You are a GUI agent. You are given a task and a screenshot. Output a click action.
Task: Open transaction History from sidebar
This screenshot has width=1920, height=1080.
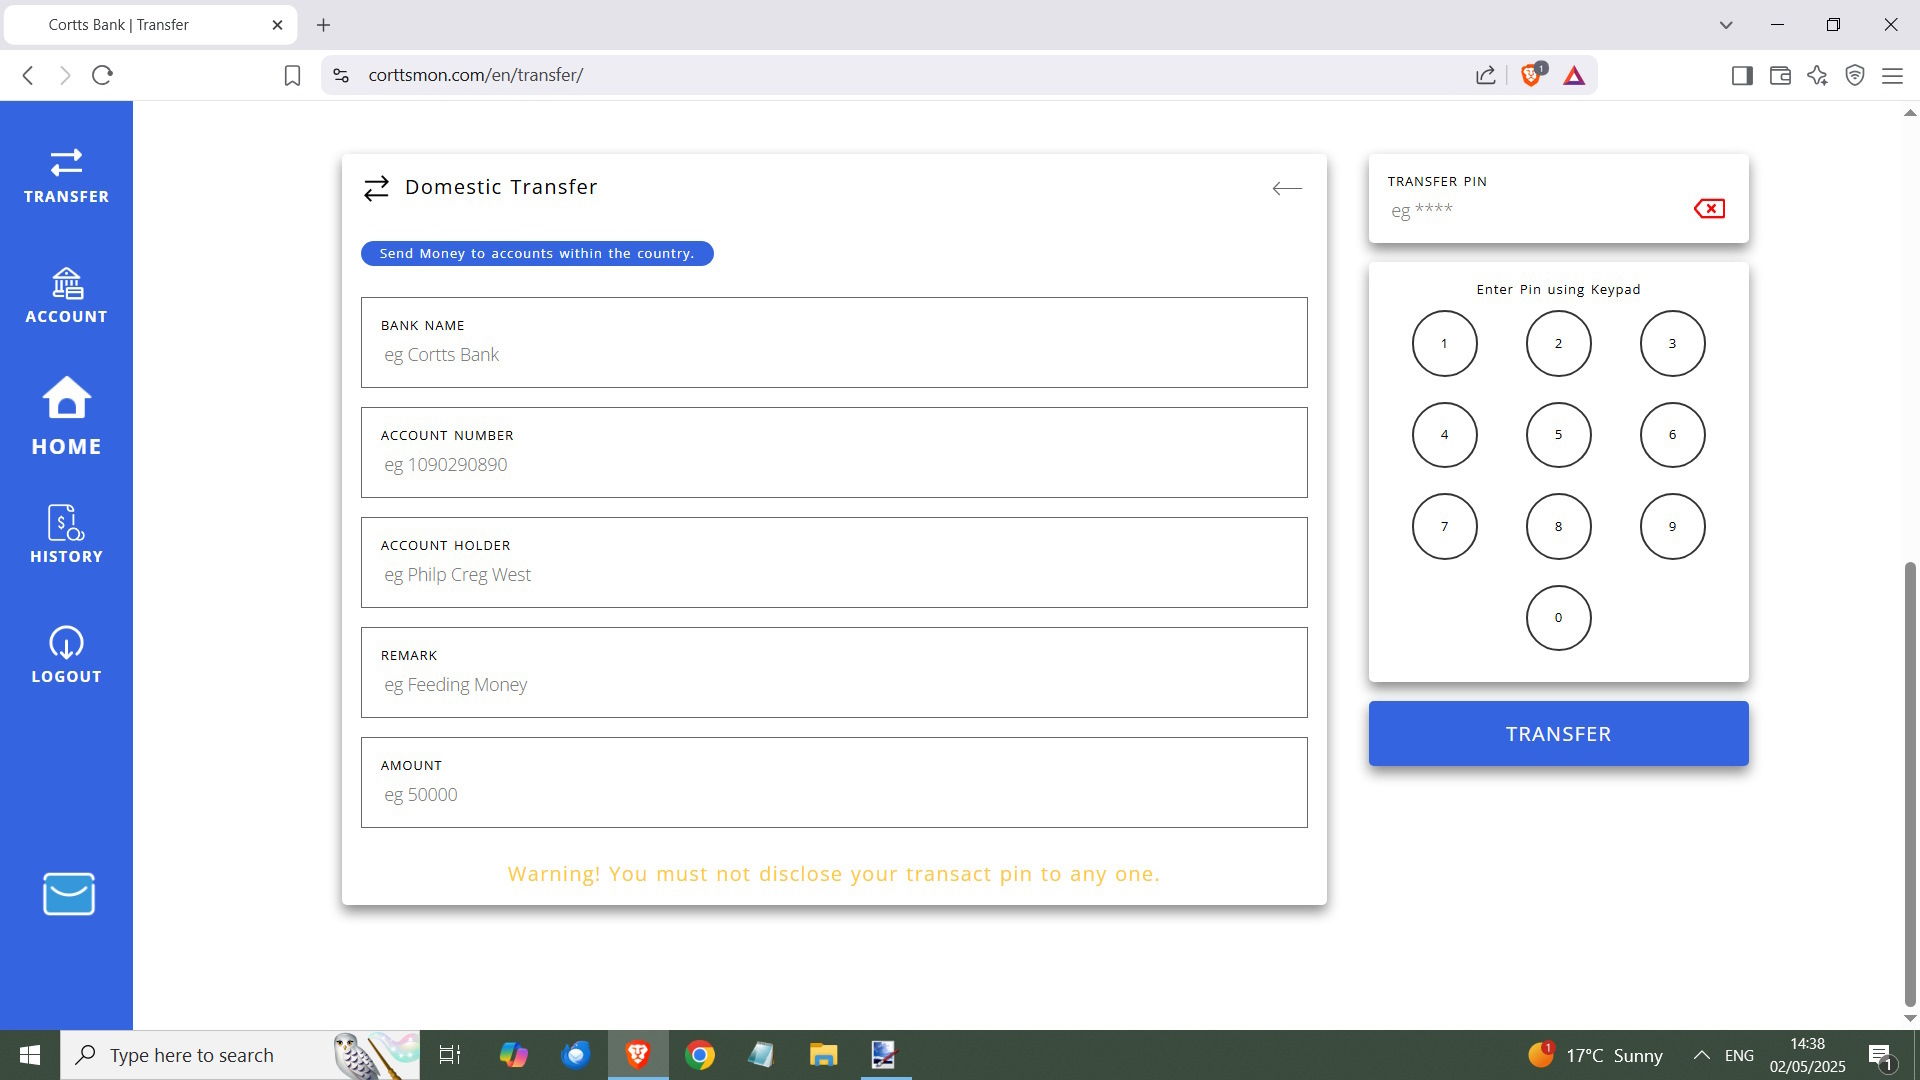coord(66,534)
